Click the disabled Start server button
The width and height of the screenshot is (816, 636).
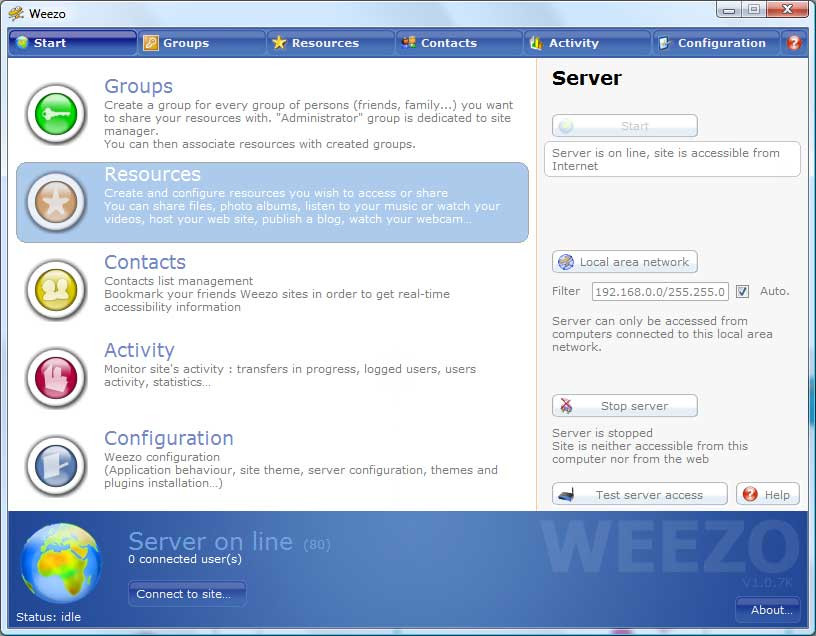pyautogui.click(x=624, y=126)
